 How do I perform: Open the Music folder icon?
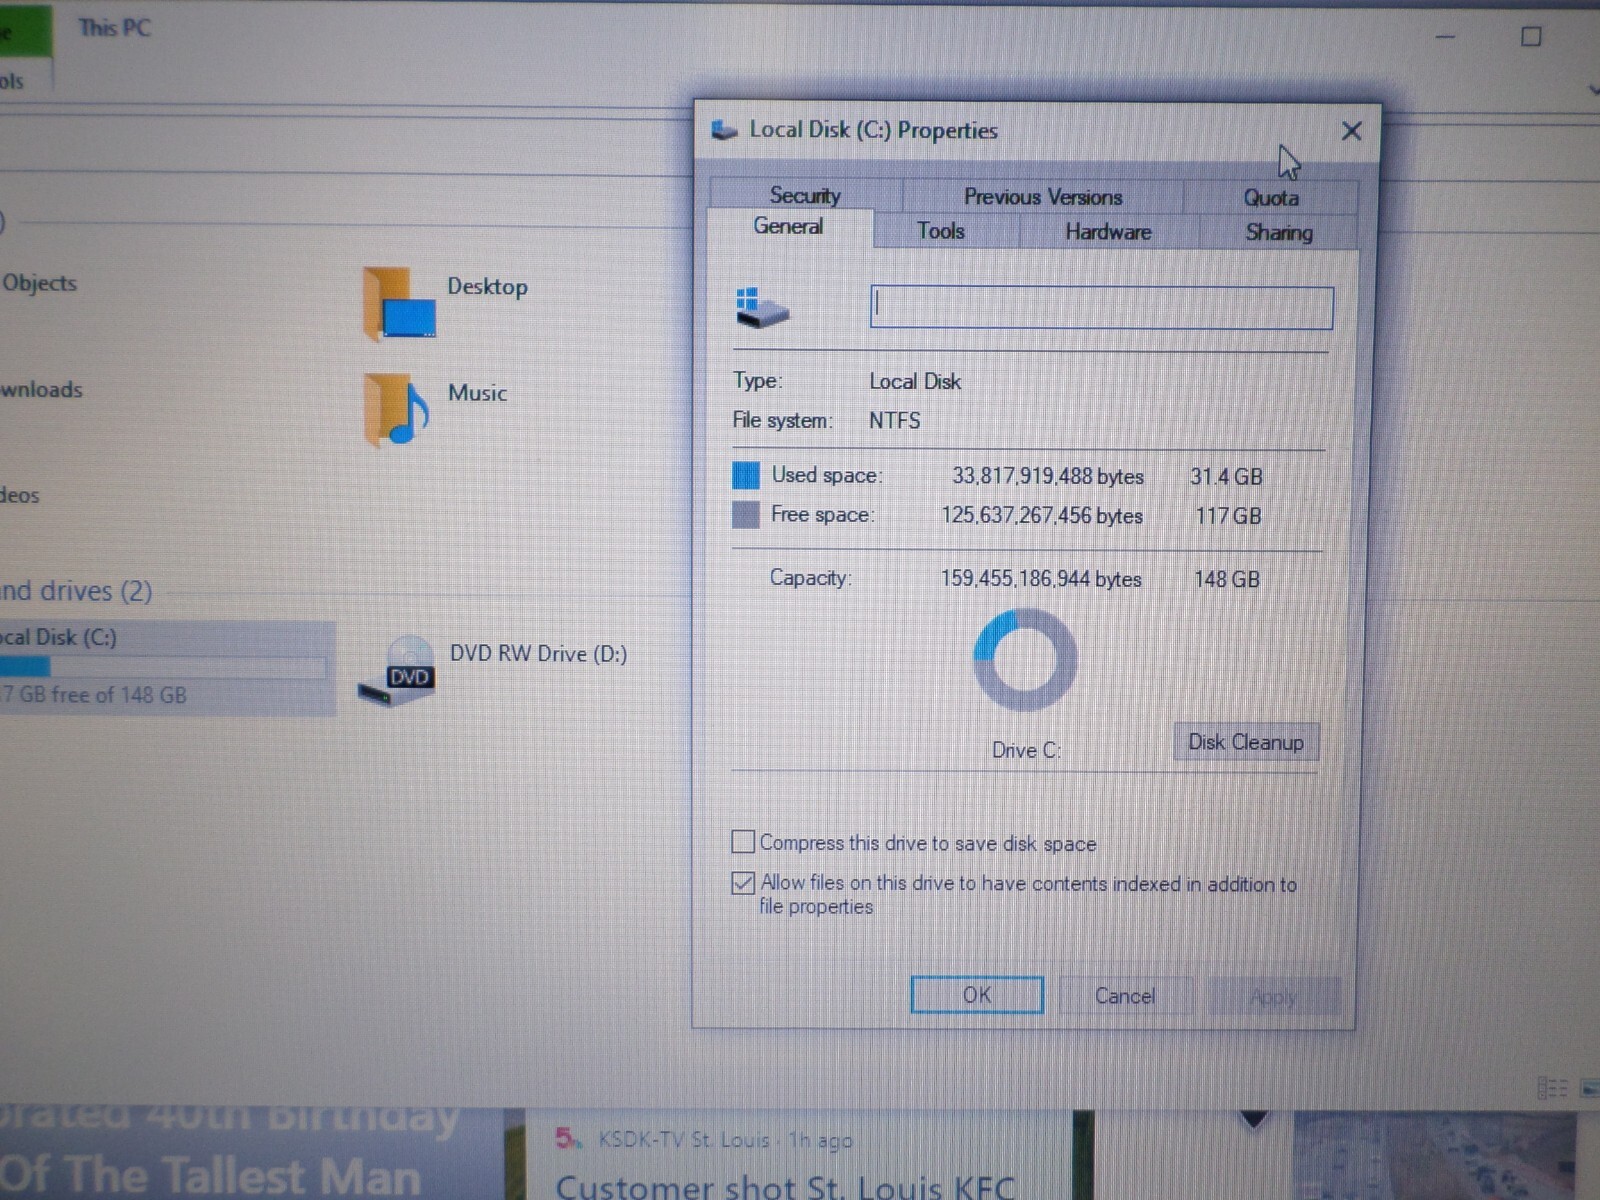(397, 409)
